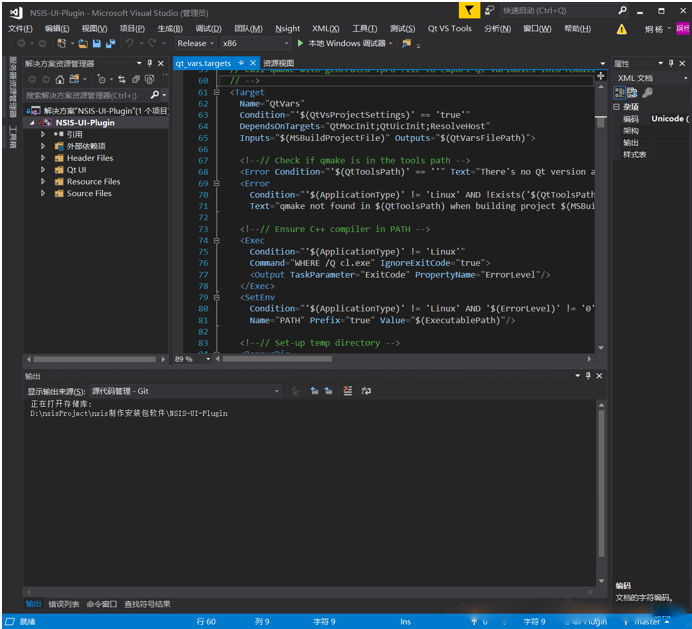Open the output source dropdown showing Git

click(x=185, y=391)
